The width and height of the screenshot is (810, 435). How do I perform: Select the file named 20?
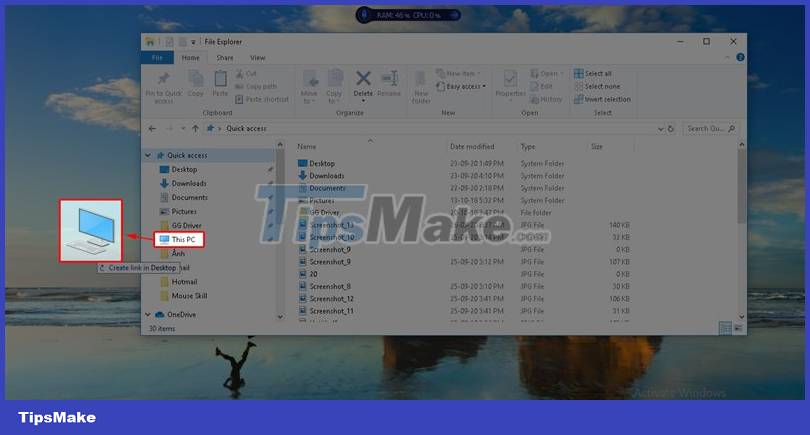(x=463, y=274)
